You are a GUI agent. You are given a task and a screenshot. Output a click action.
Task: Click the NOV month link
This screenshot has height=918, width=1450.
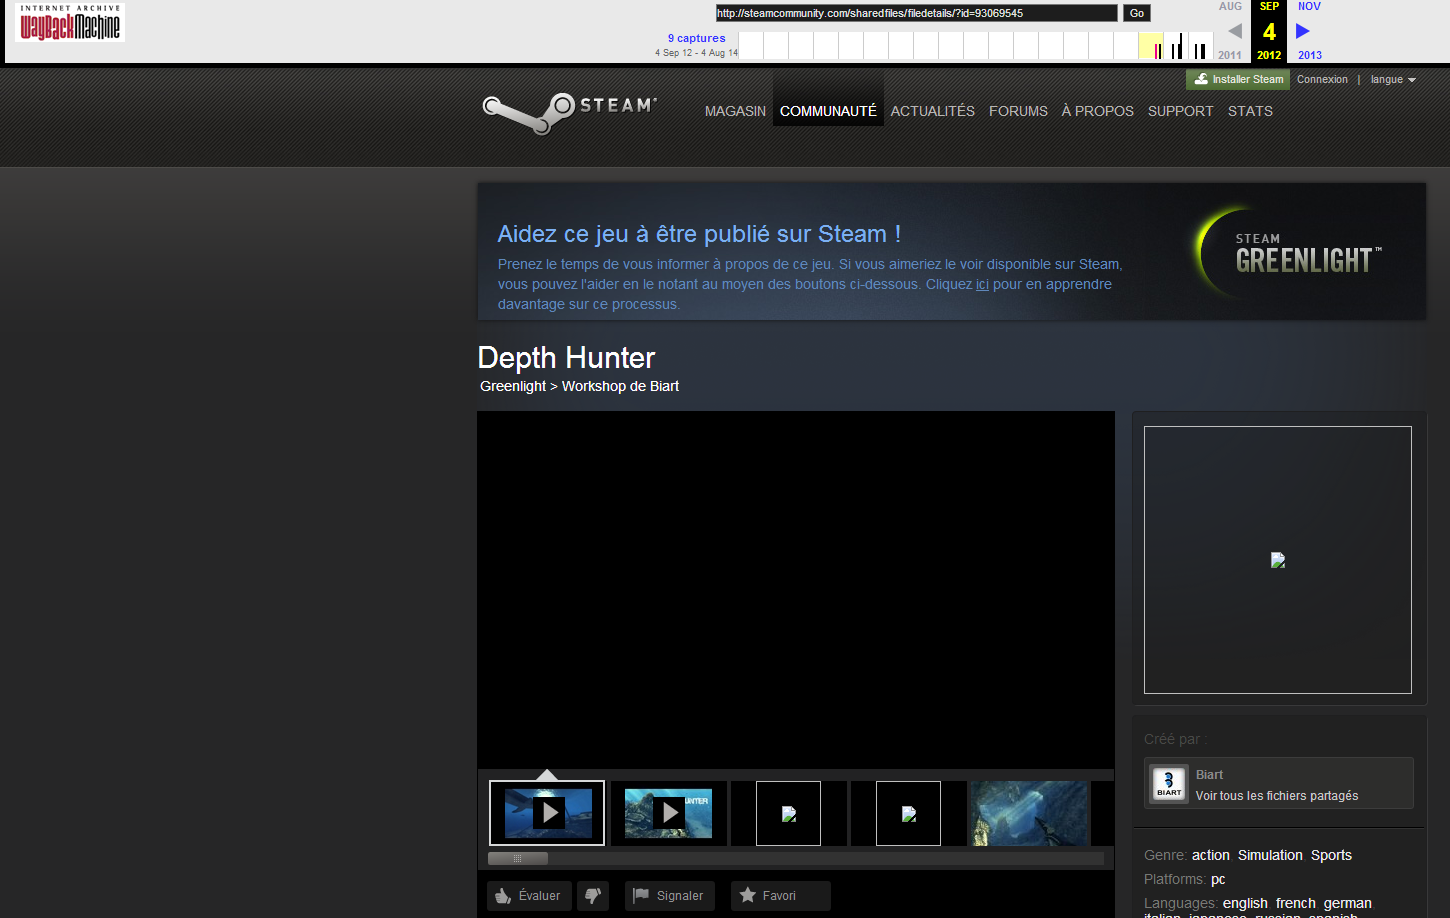1309,6
